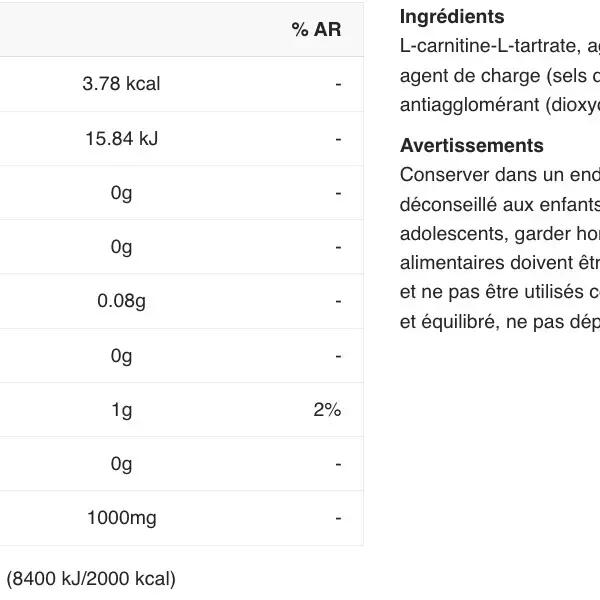Click the Avertissements heading

pos(472,146)
